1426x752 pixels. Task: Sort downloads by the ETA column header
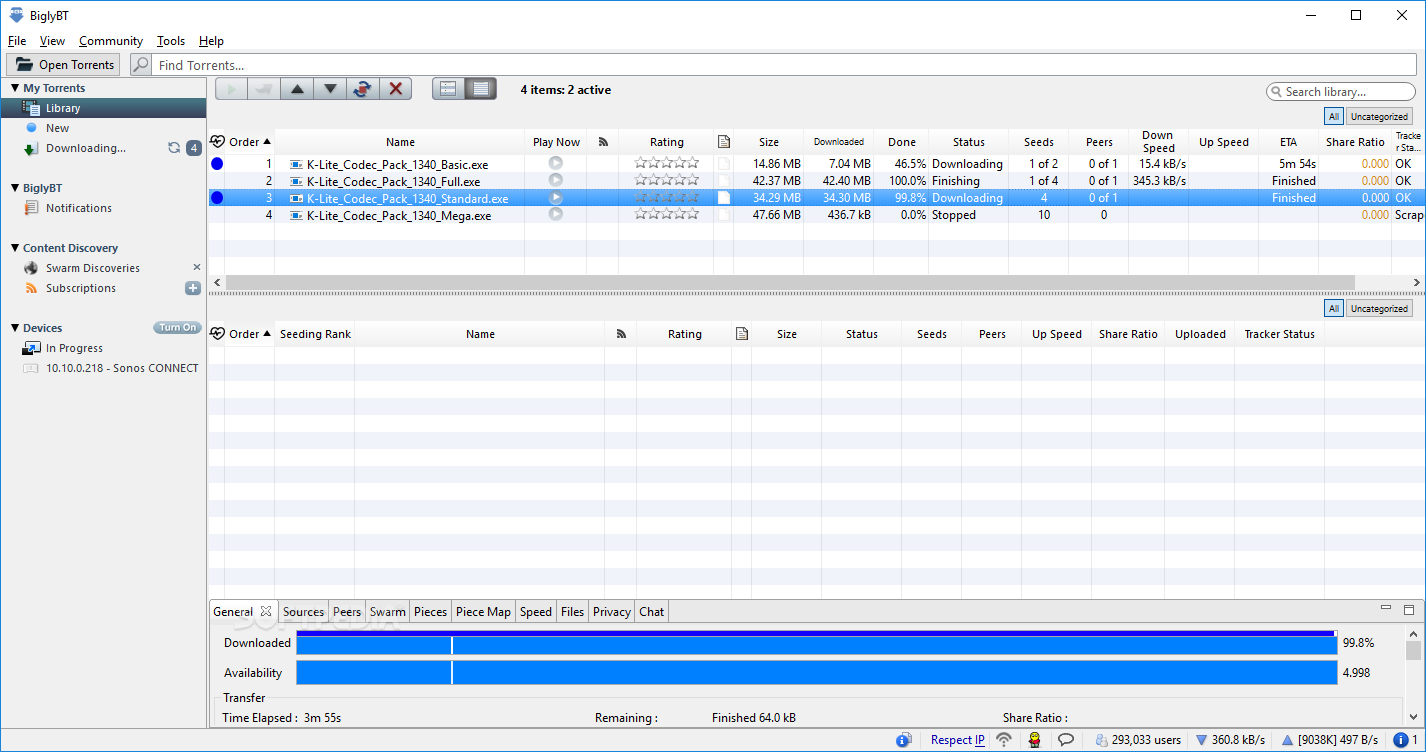coord(1288,142)
